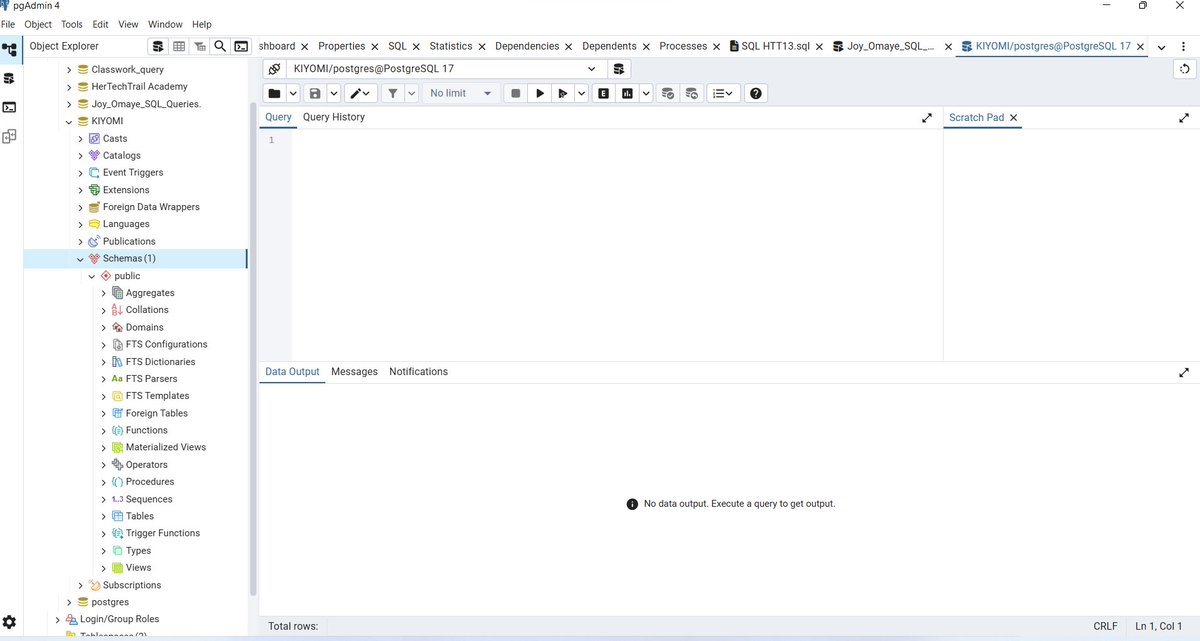Click the Execute query cursor-play icon

(x=563, y=93)
